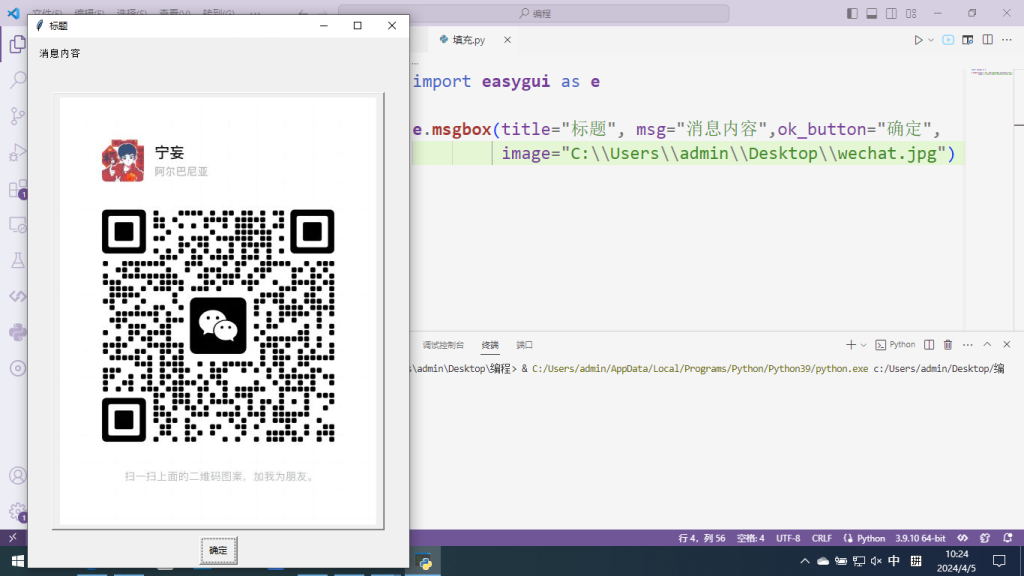This screenshot has width=1024, height=576.
Task: Click the VS Code logo in the title bar
Action: coord(13,13)
